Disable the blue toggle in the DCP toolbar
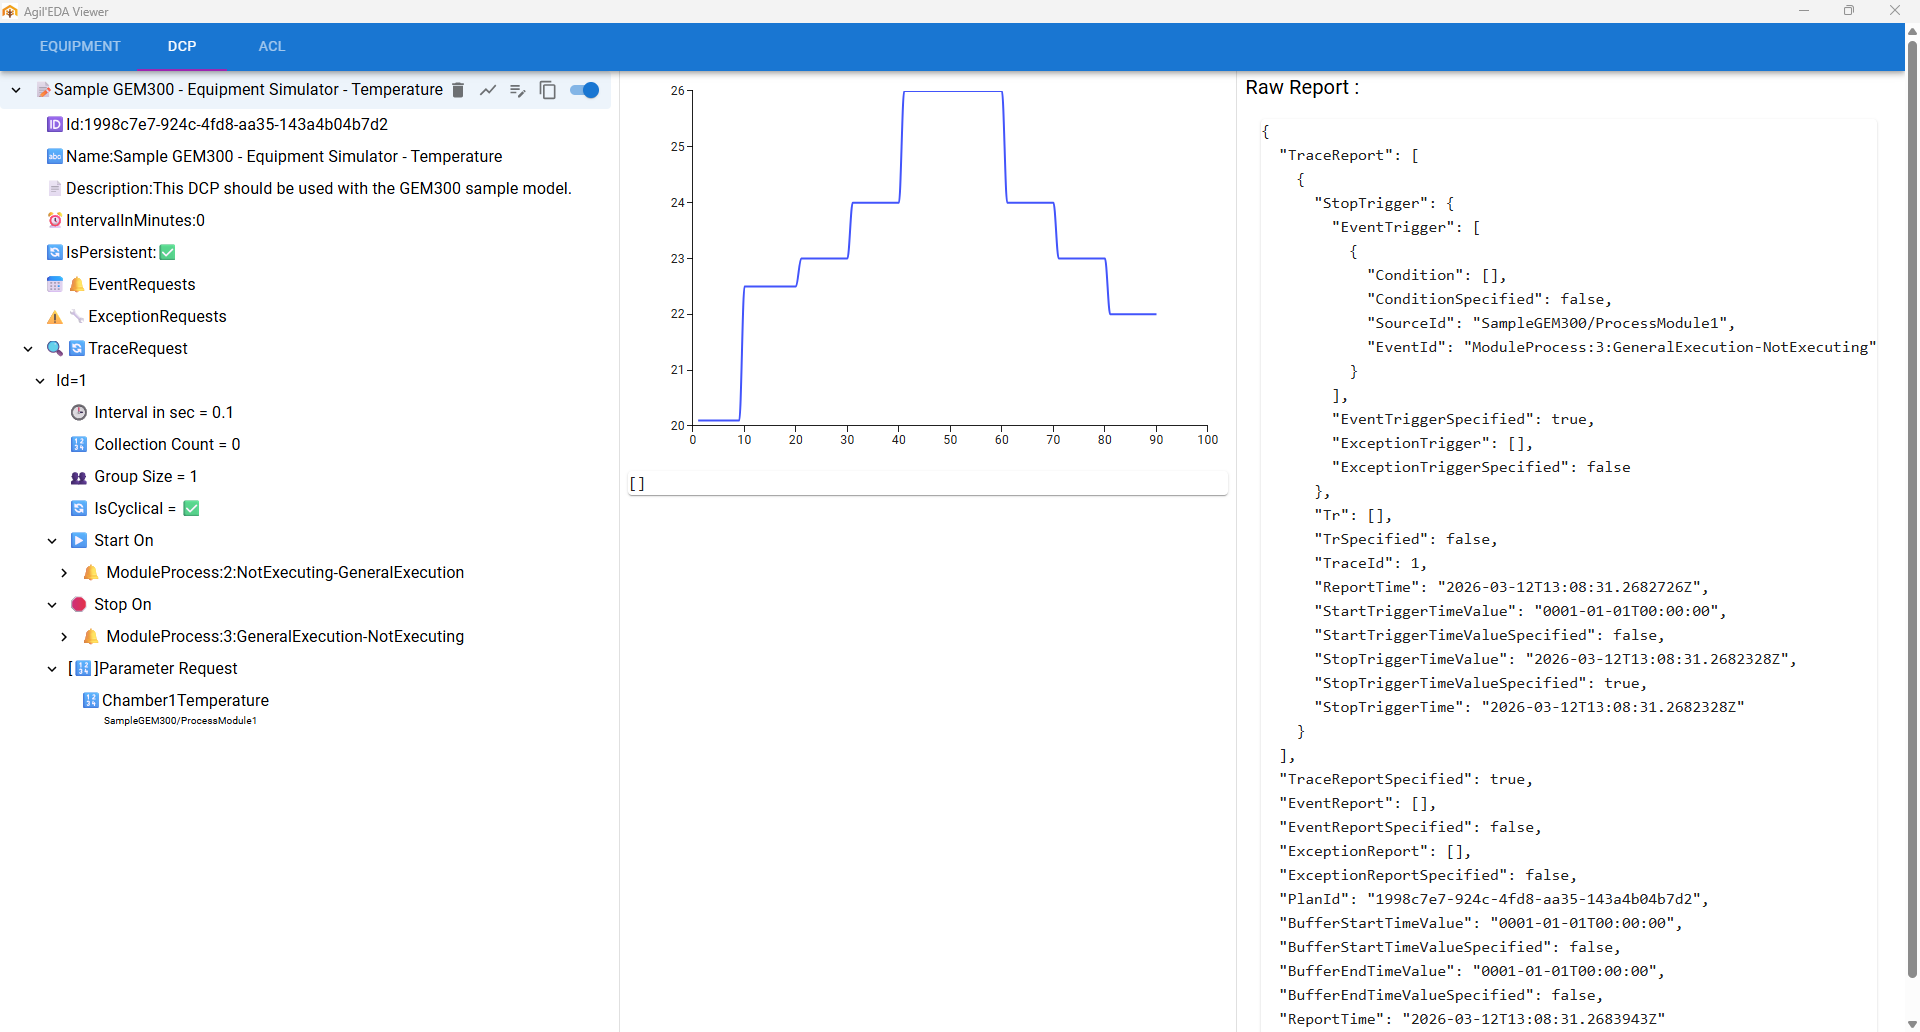Viewport: 1920px width, 1032px height. tap(584, 90)
